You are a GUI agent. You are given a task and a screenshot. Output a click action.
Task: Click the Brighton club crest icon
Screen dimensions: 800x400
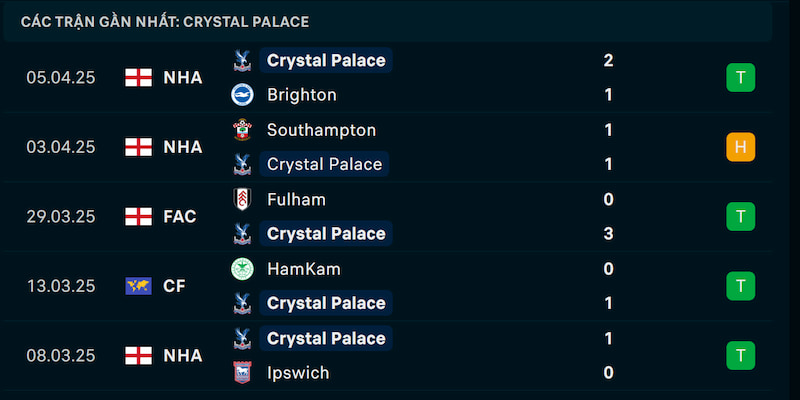[x=242, y=95]
